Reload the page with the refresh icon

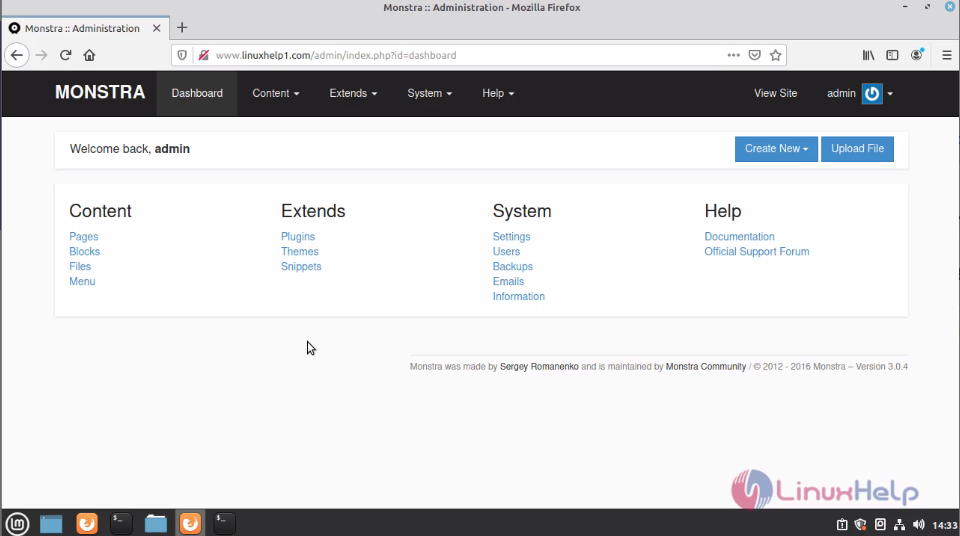click(x=66, y=55)
